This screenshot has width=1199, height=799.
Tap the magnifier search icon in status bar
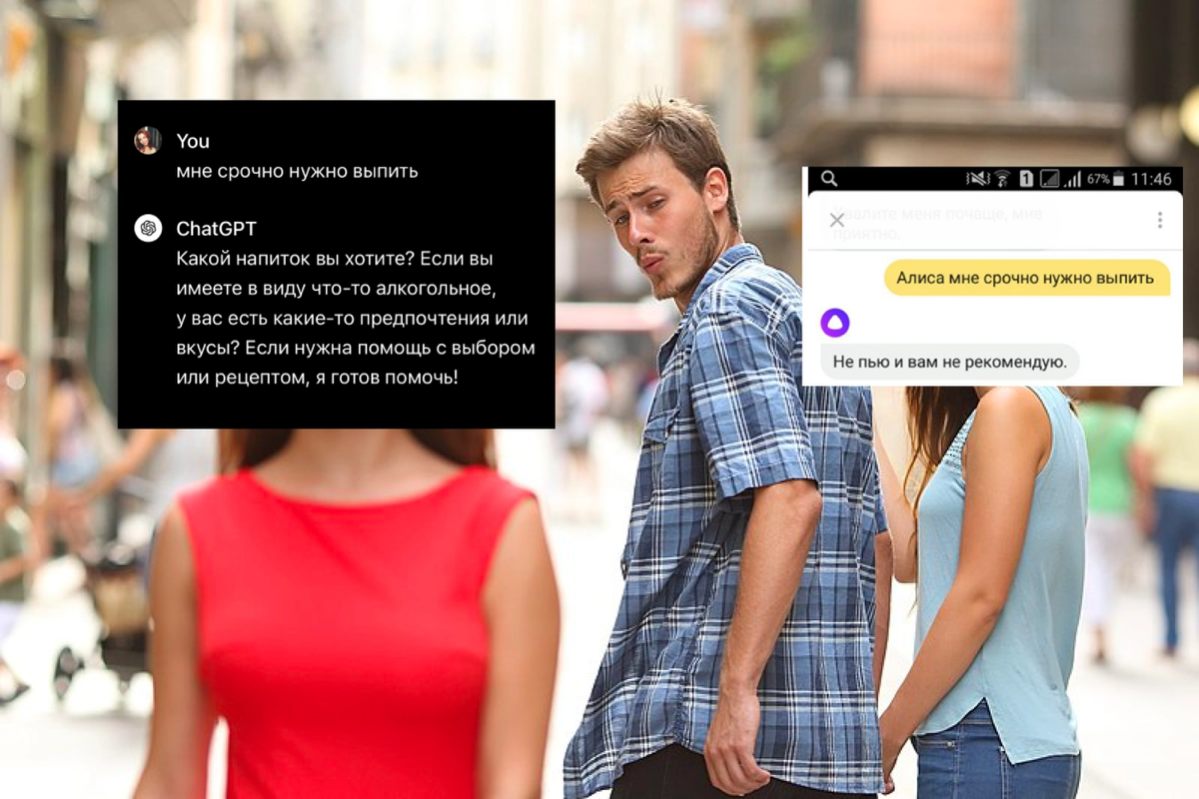830,179
